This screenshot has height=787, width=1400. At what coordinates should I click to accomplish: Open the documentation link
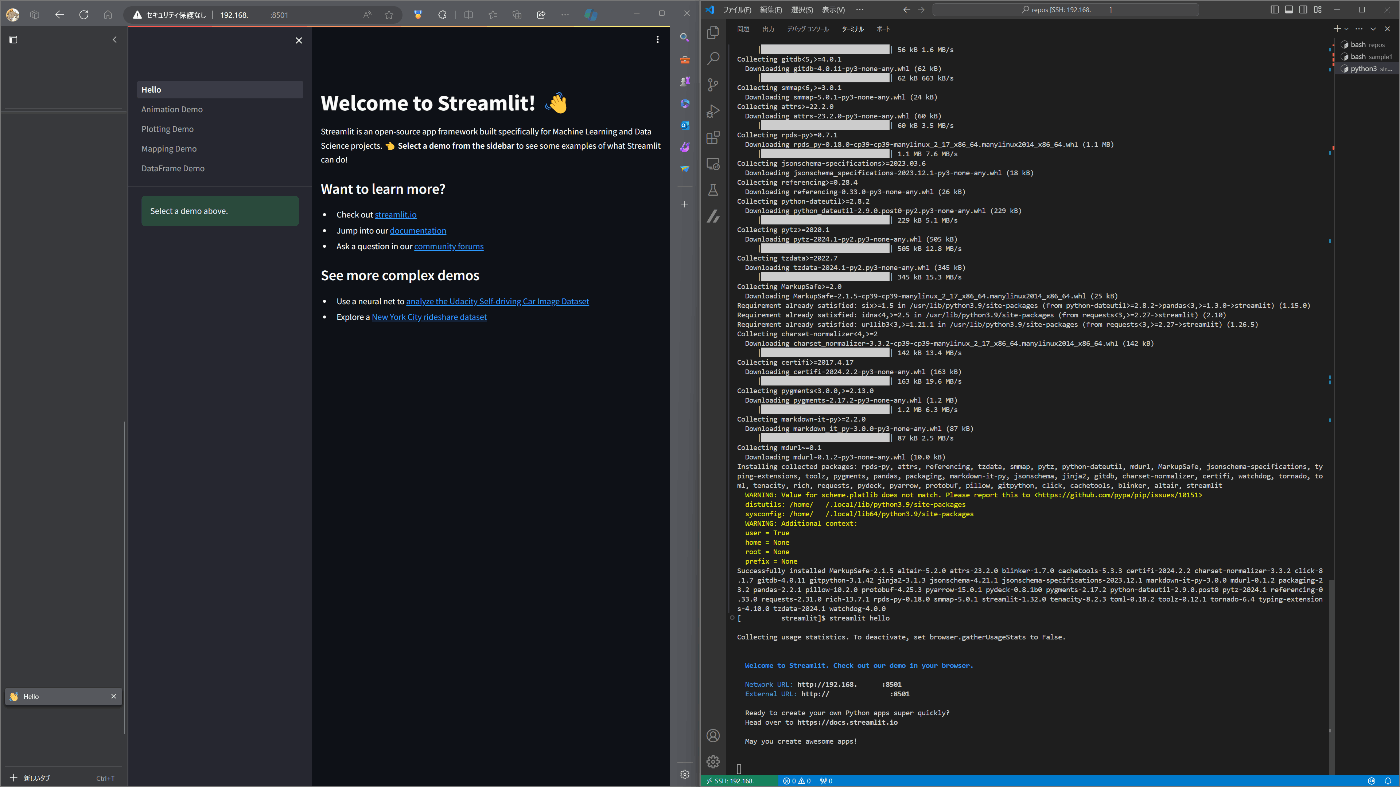click(x=418, y=231)
